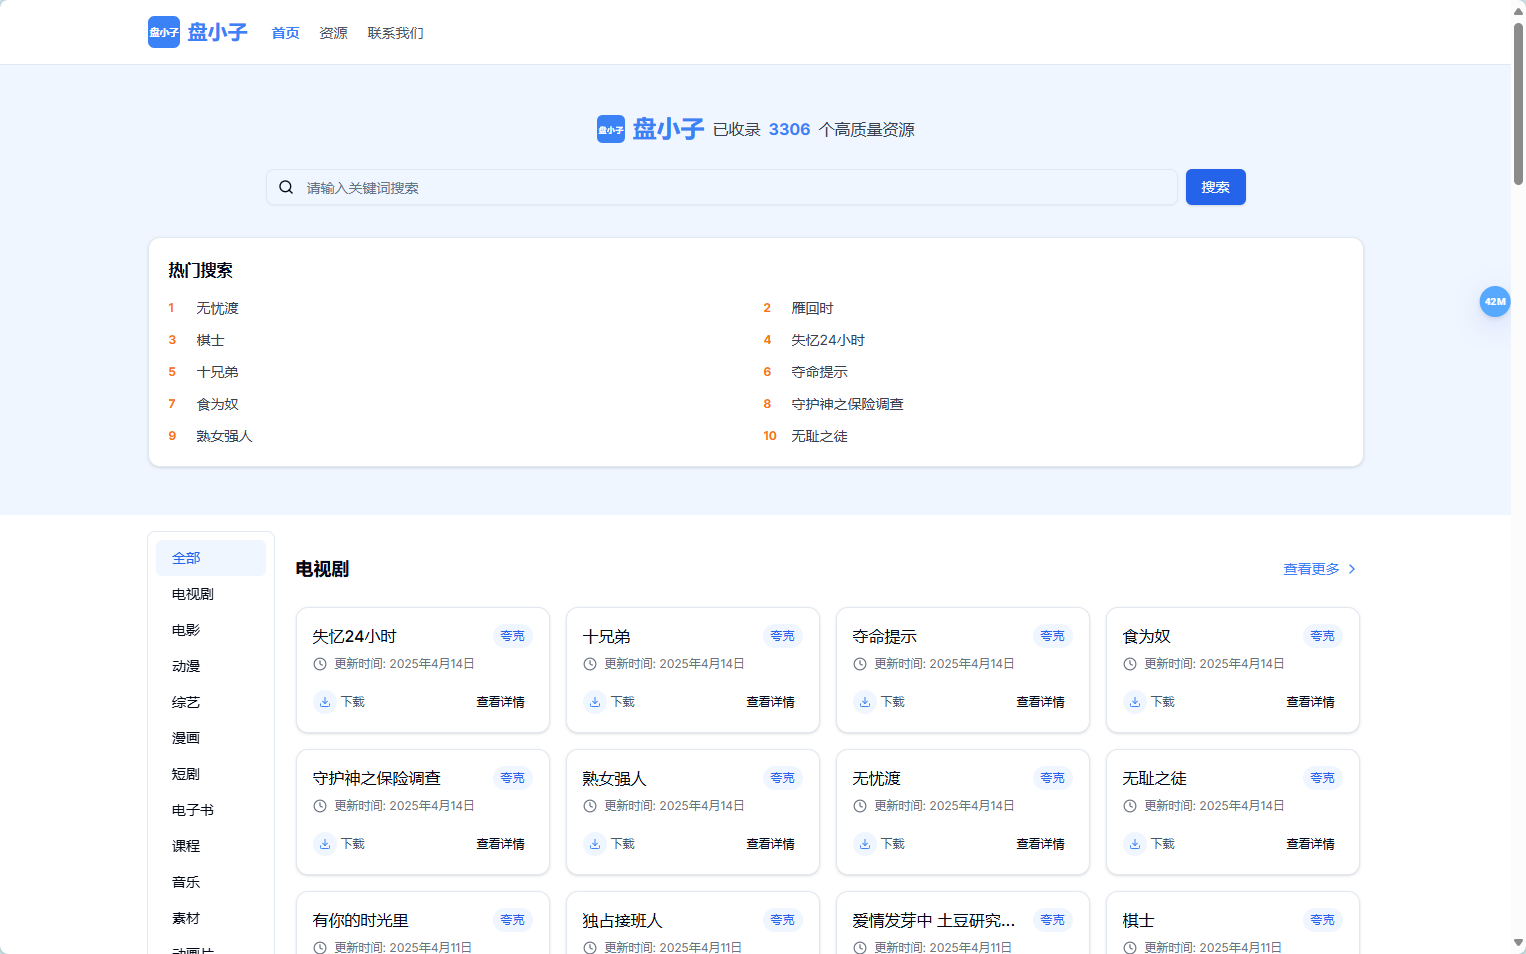Click the 夸克 tag on 独占接班人 card

(783, 920)
